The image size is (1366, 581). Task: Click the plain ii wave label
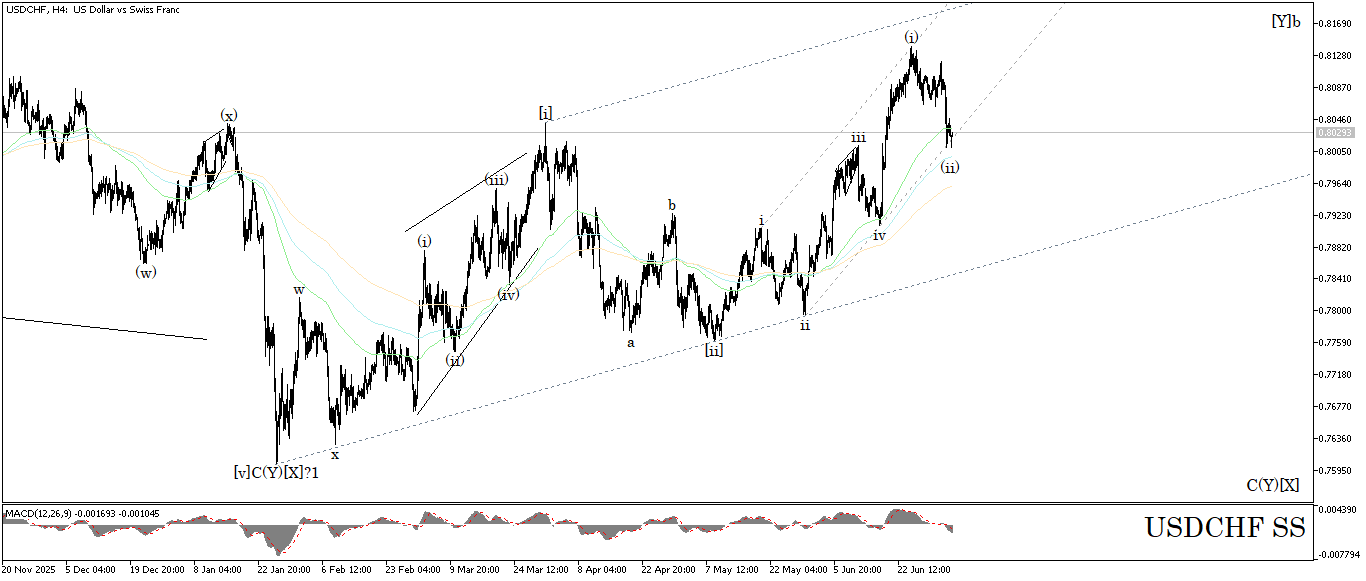804,325
